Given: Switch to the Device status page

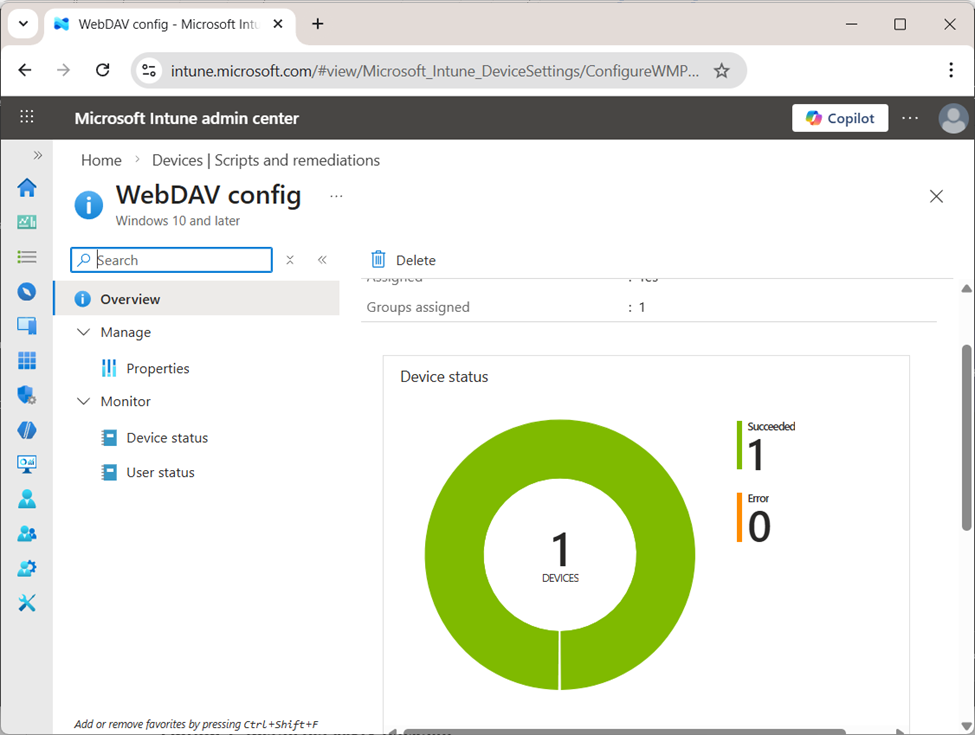Looking at the screenshot, I should pyautogui.click(x=165, y=437).
